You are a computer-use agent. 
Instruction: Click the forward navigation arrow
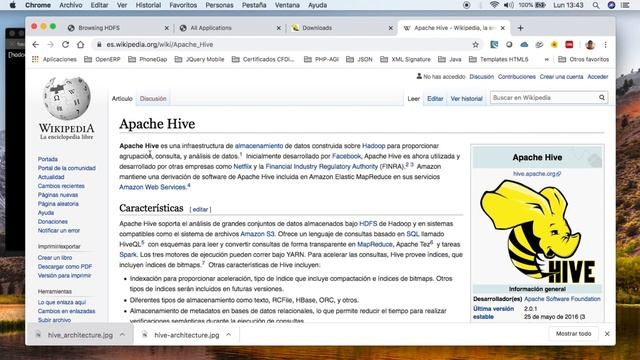coord(51,44)
